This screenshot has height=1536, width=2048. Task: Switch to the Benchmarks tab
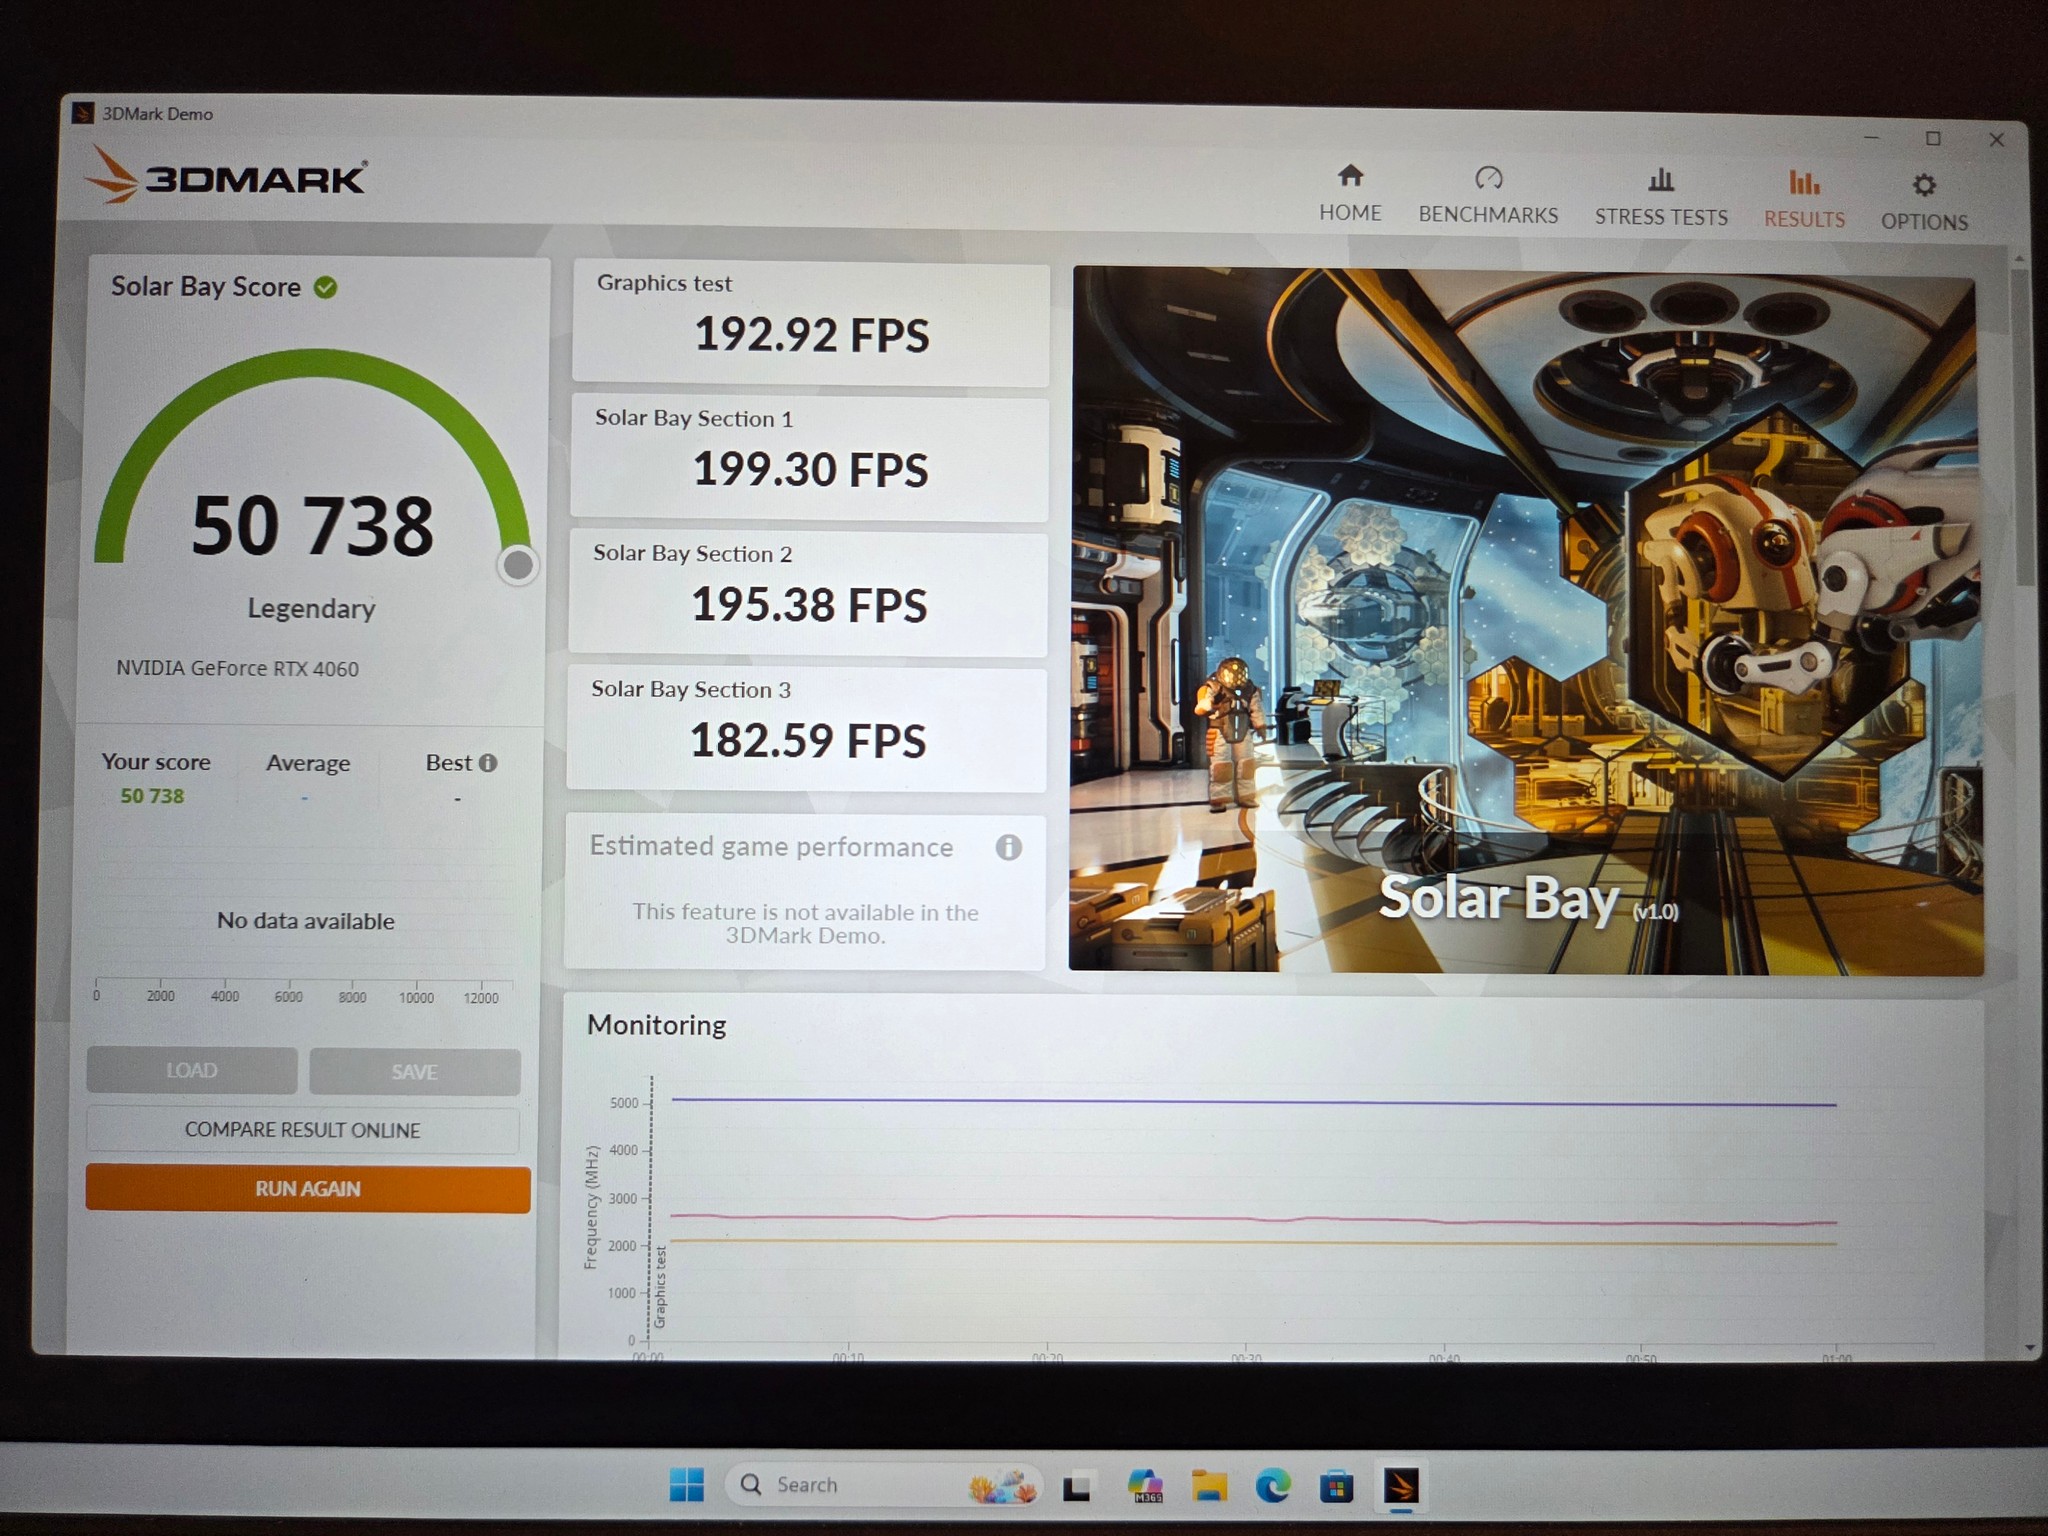1488,196
